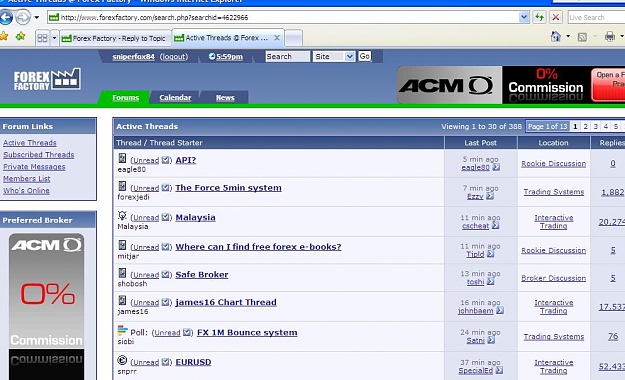Toggle the mark-read checkbox for API? thread
The image size is (625, 380).
165,160
